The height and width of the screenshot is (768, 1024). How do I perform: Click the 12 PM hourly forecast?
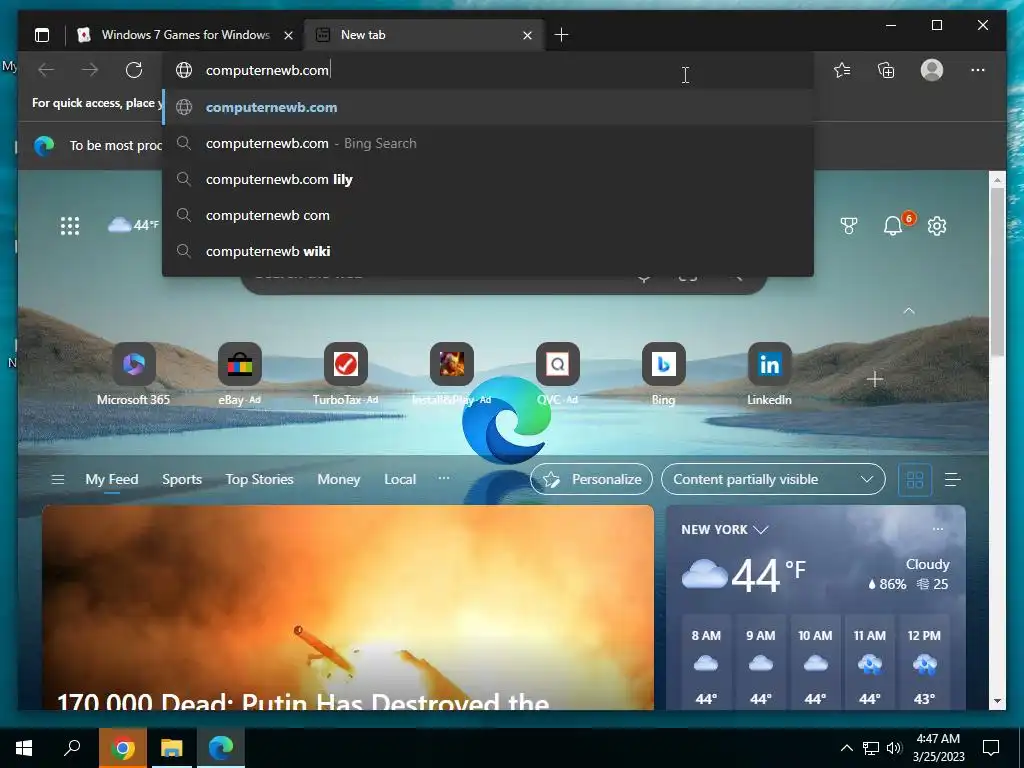click(x=924, y=661)
